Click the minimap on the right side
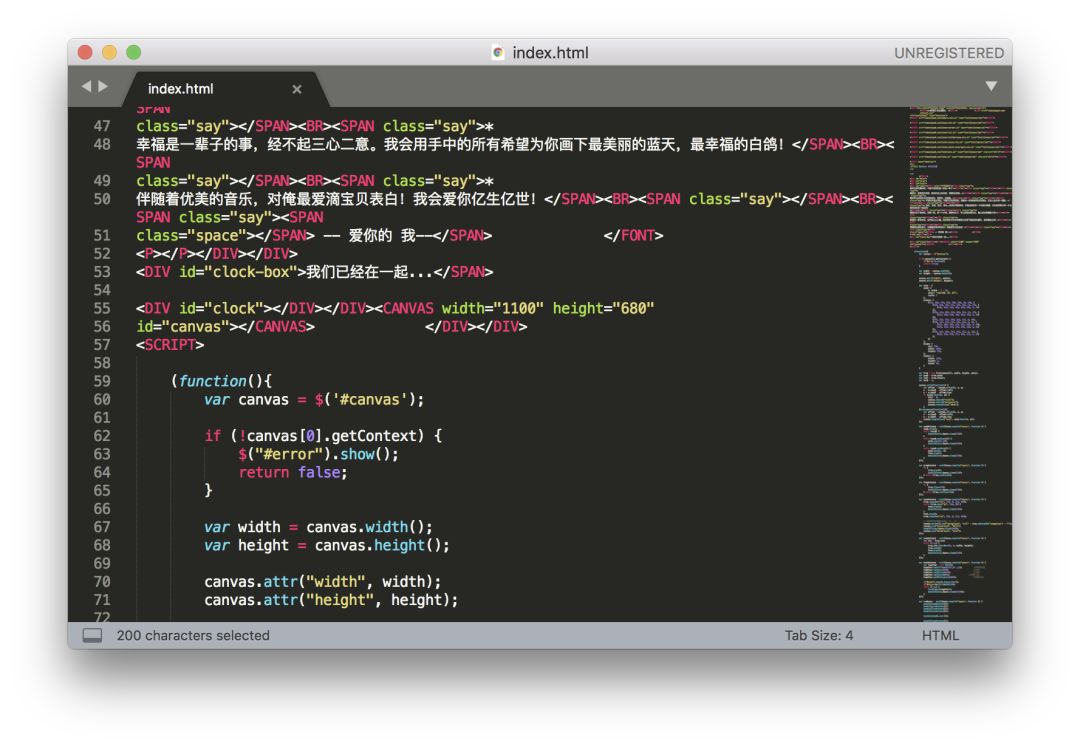The image size is (1080, 746). click(x=959, y=364)
